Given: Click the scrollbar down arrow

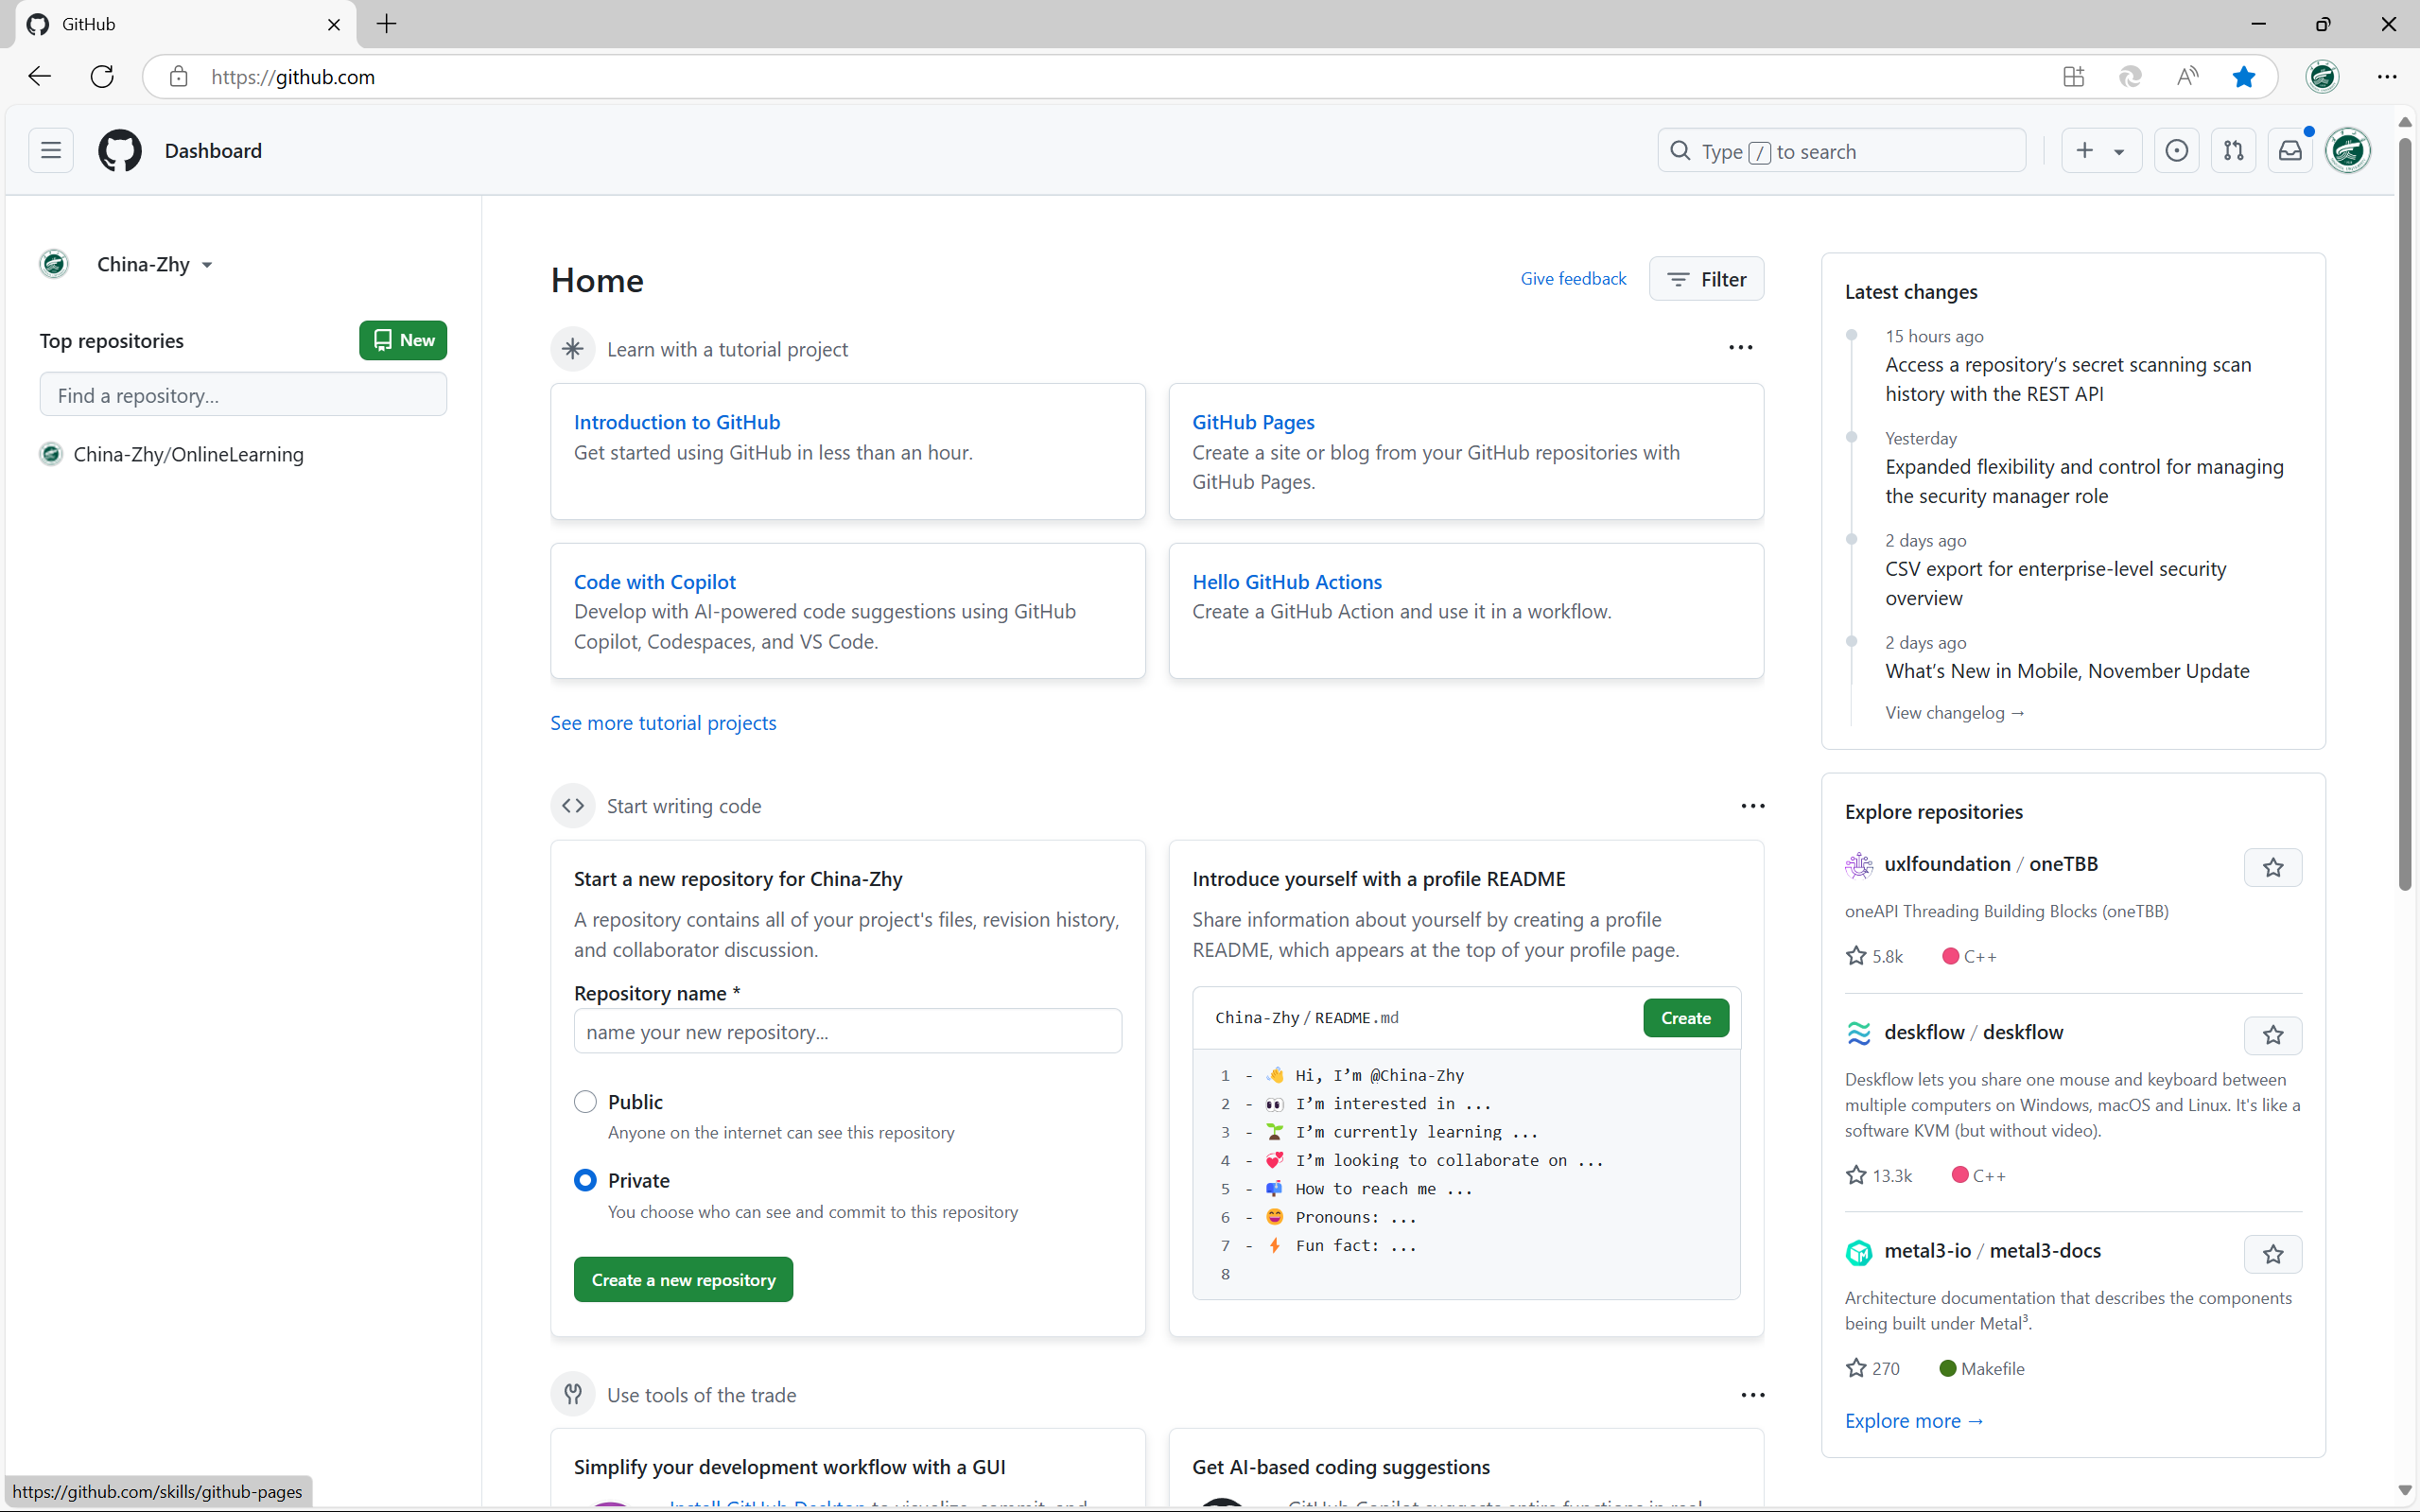Looking at the screenshot, I should tap(2405, 1491).
